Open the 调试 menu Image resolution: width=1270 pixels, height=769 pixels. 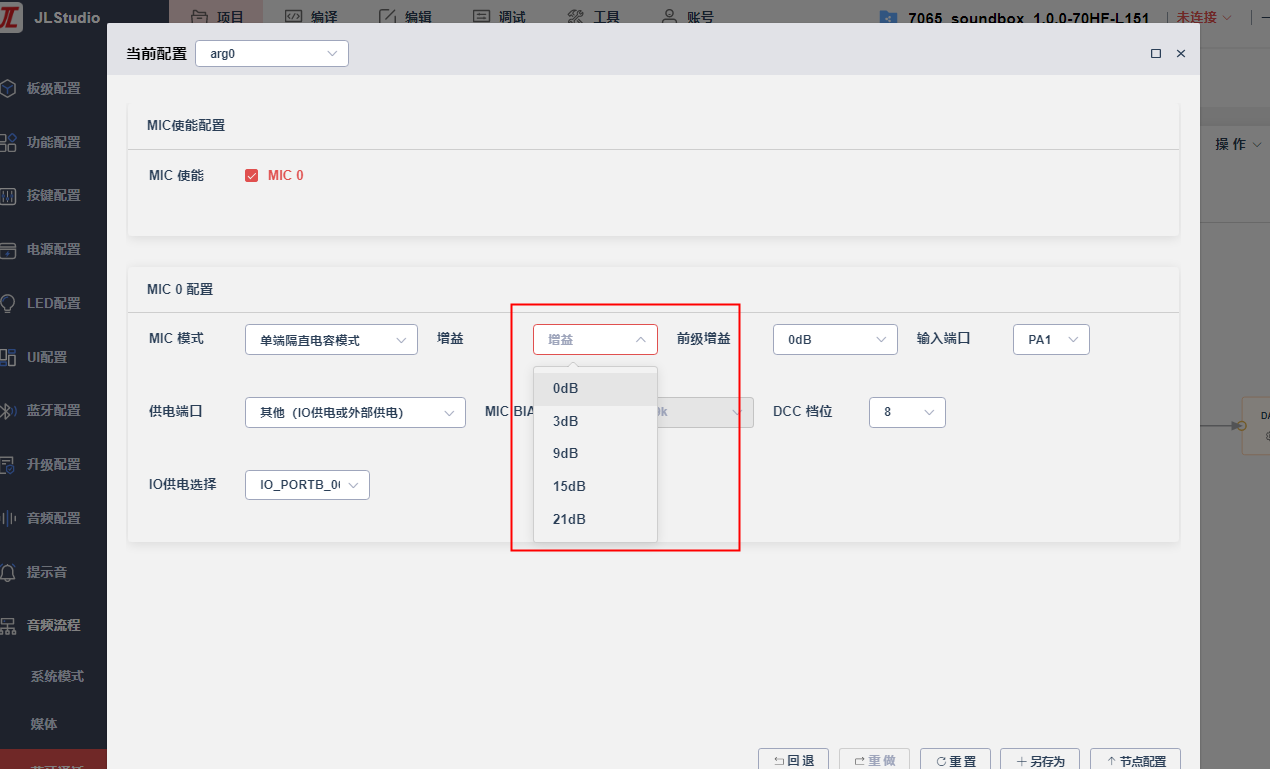click(x=499, y=17)
